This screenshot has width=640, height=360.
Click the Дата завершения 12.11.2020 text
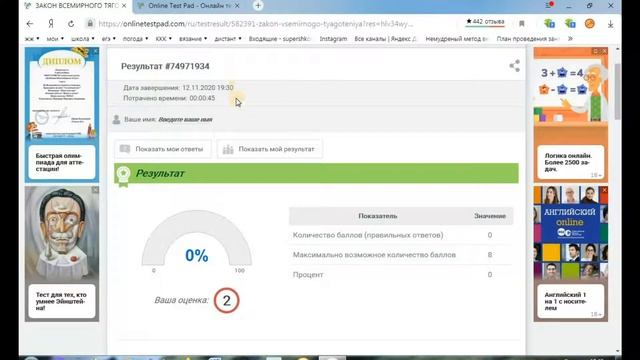(x=178, y=88)
